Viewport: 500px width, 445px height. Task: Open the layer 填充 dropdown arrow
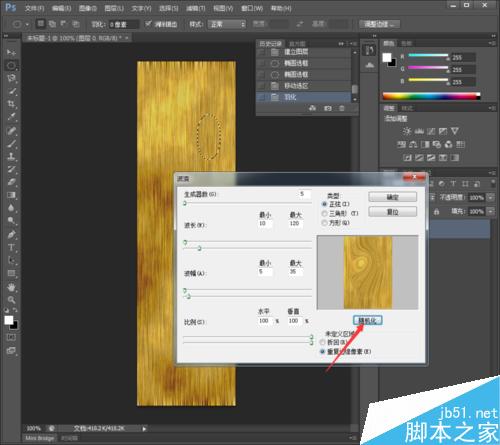491,211
